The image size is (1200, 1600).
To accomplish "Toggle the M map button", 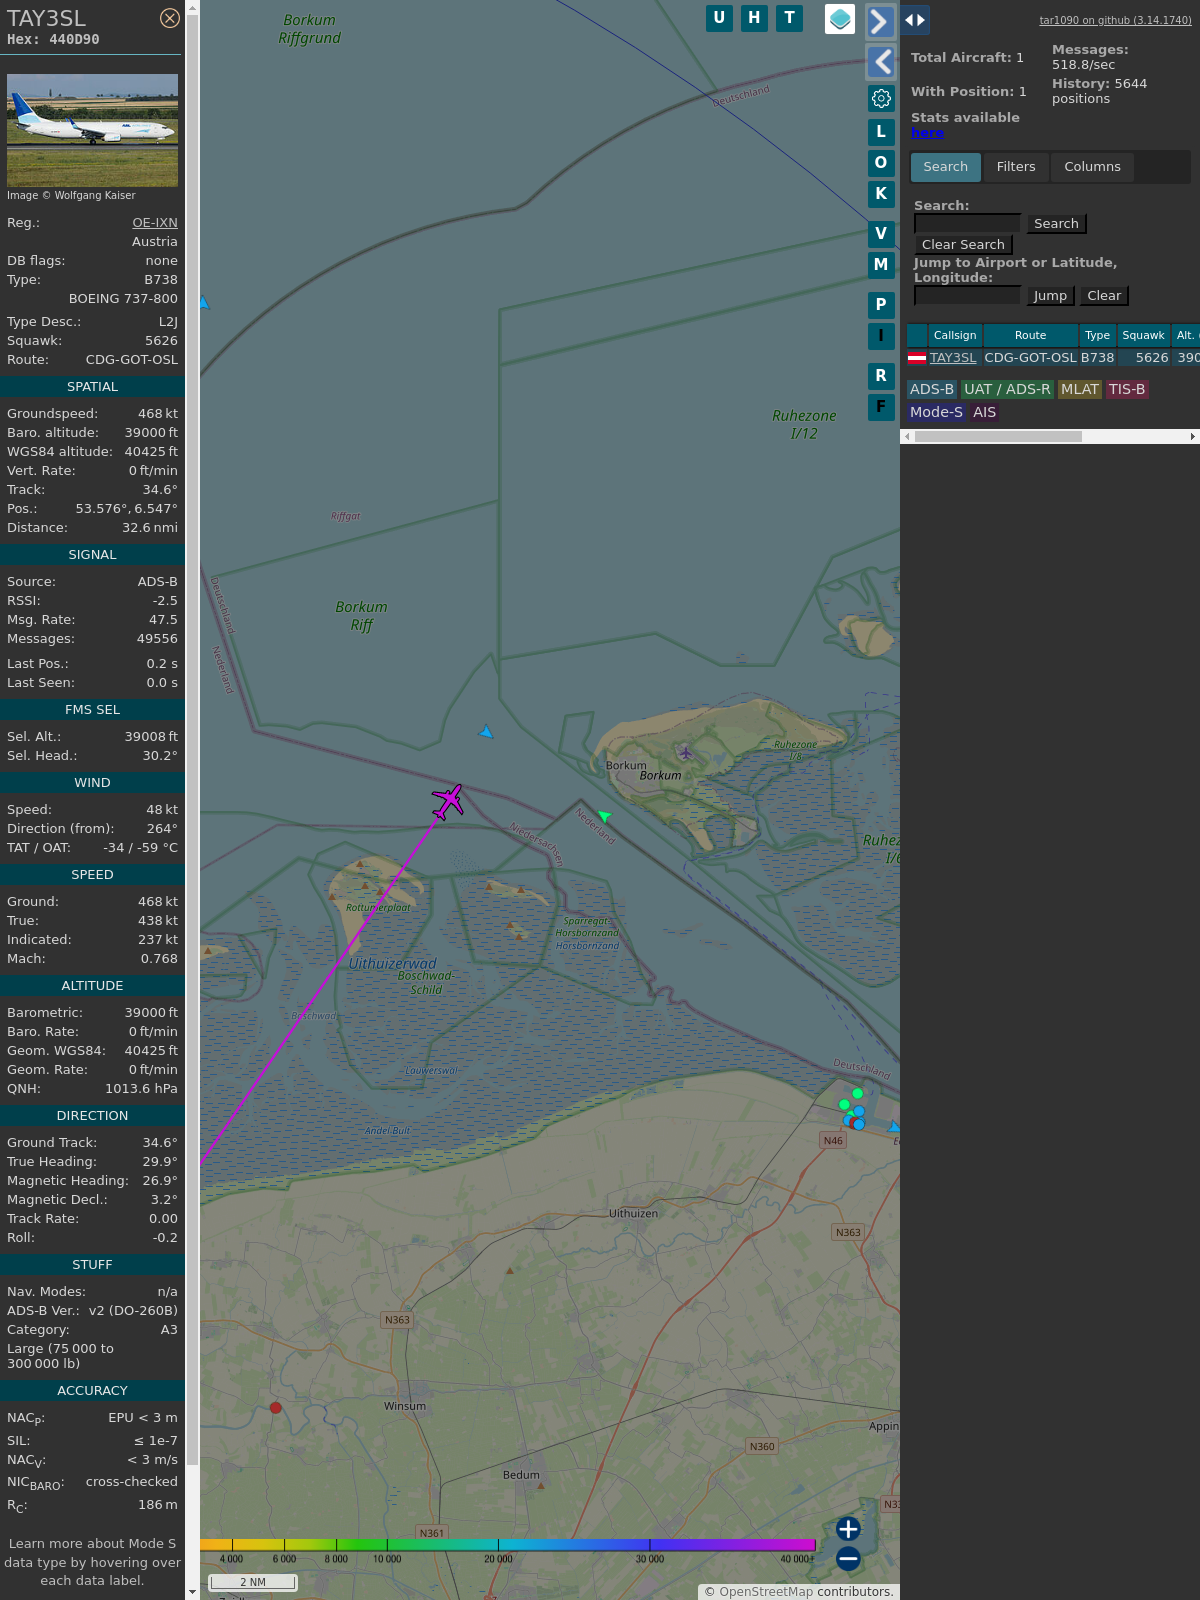I will [x=881, y=265].
